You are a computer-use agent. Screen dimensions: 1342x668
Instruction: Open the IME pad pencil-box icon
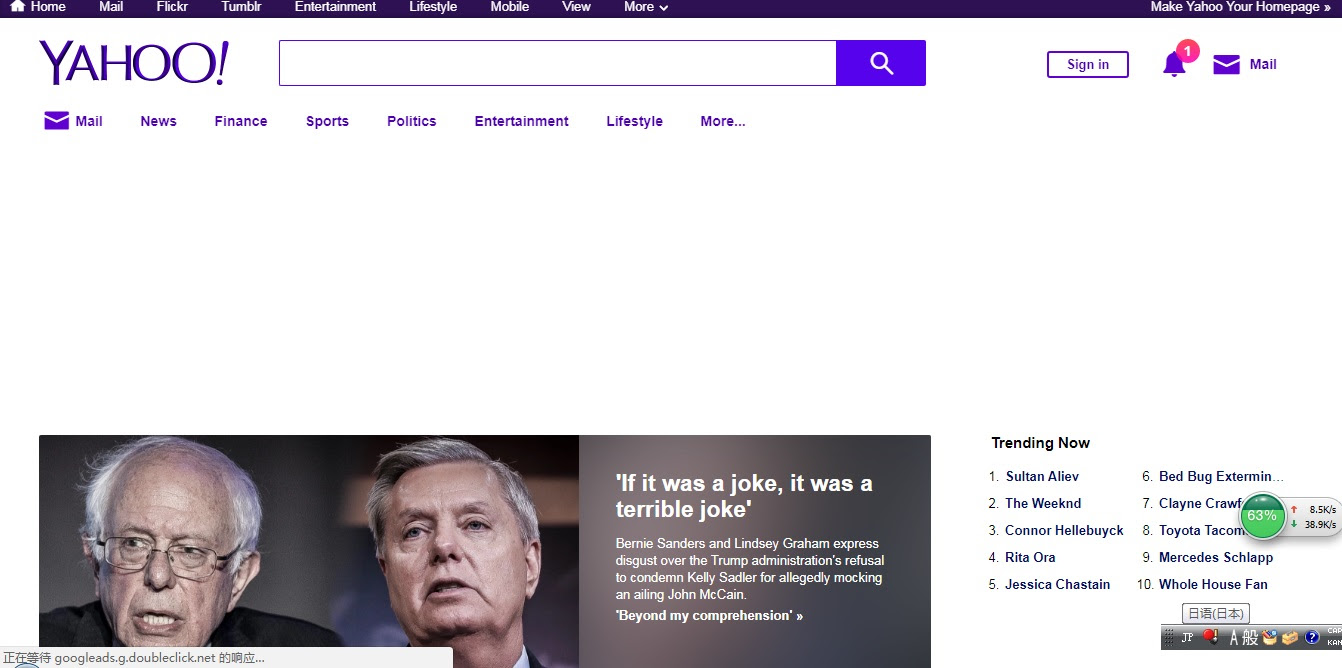coord(1269,637)
